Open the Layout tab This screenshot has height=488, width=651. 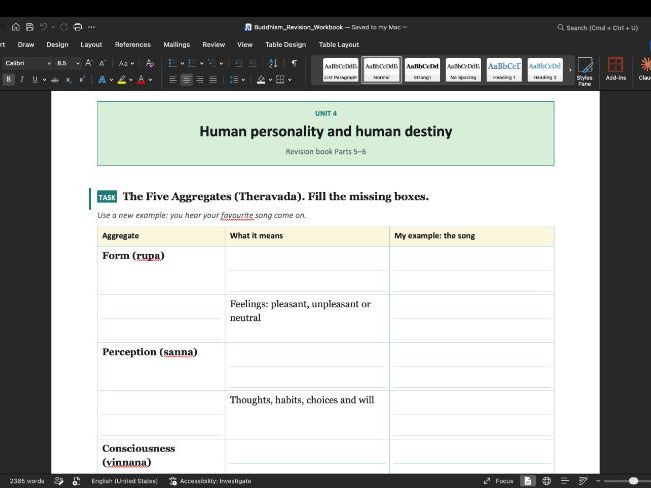tap(91, 44)
